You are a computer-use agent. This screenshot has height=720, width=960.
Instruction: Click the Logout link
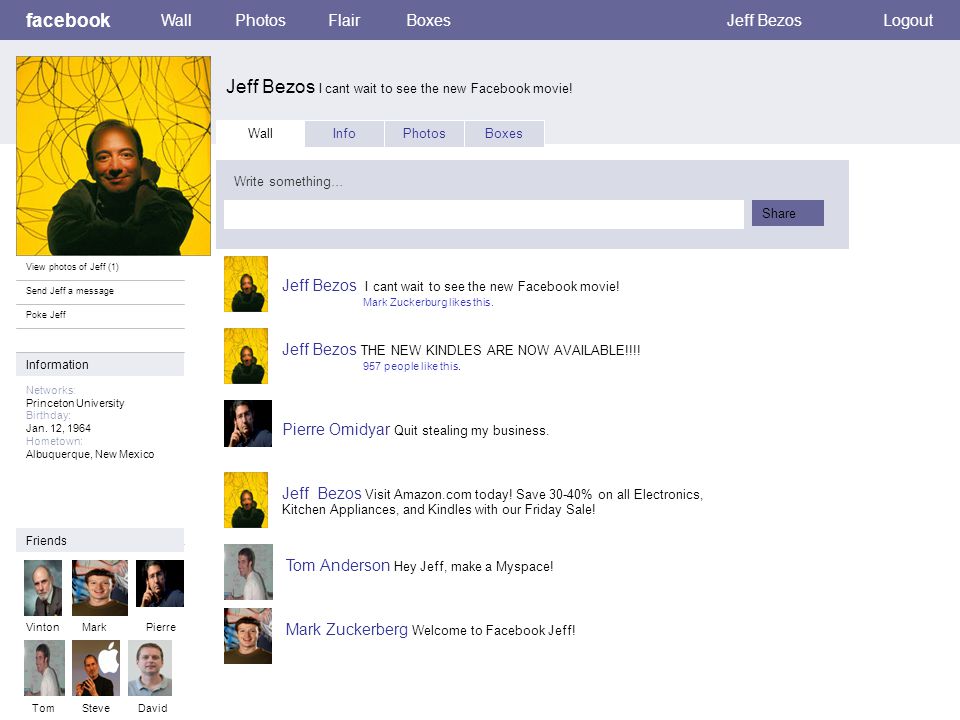[907, 20]
